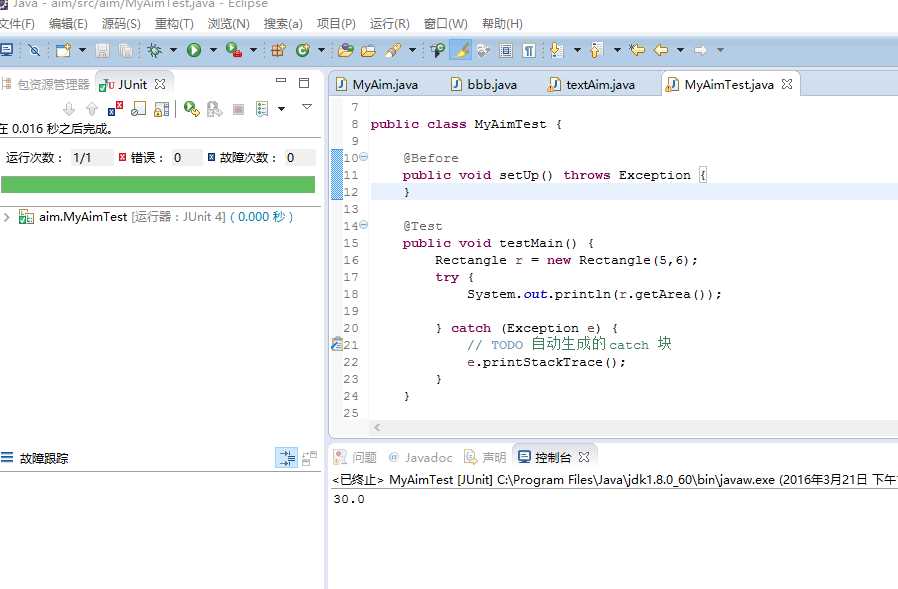Click the Previous Annotation arrow icon
The image size is (898, 589).
pos(596,50)
